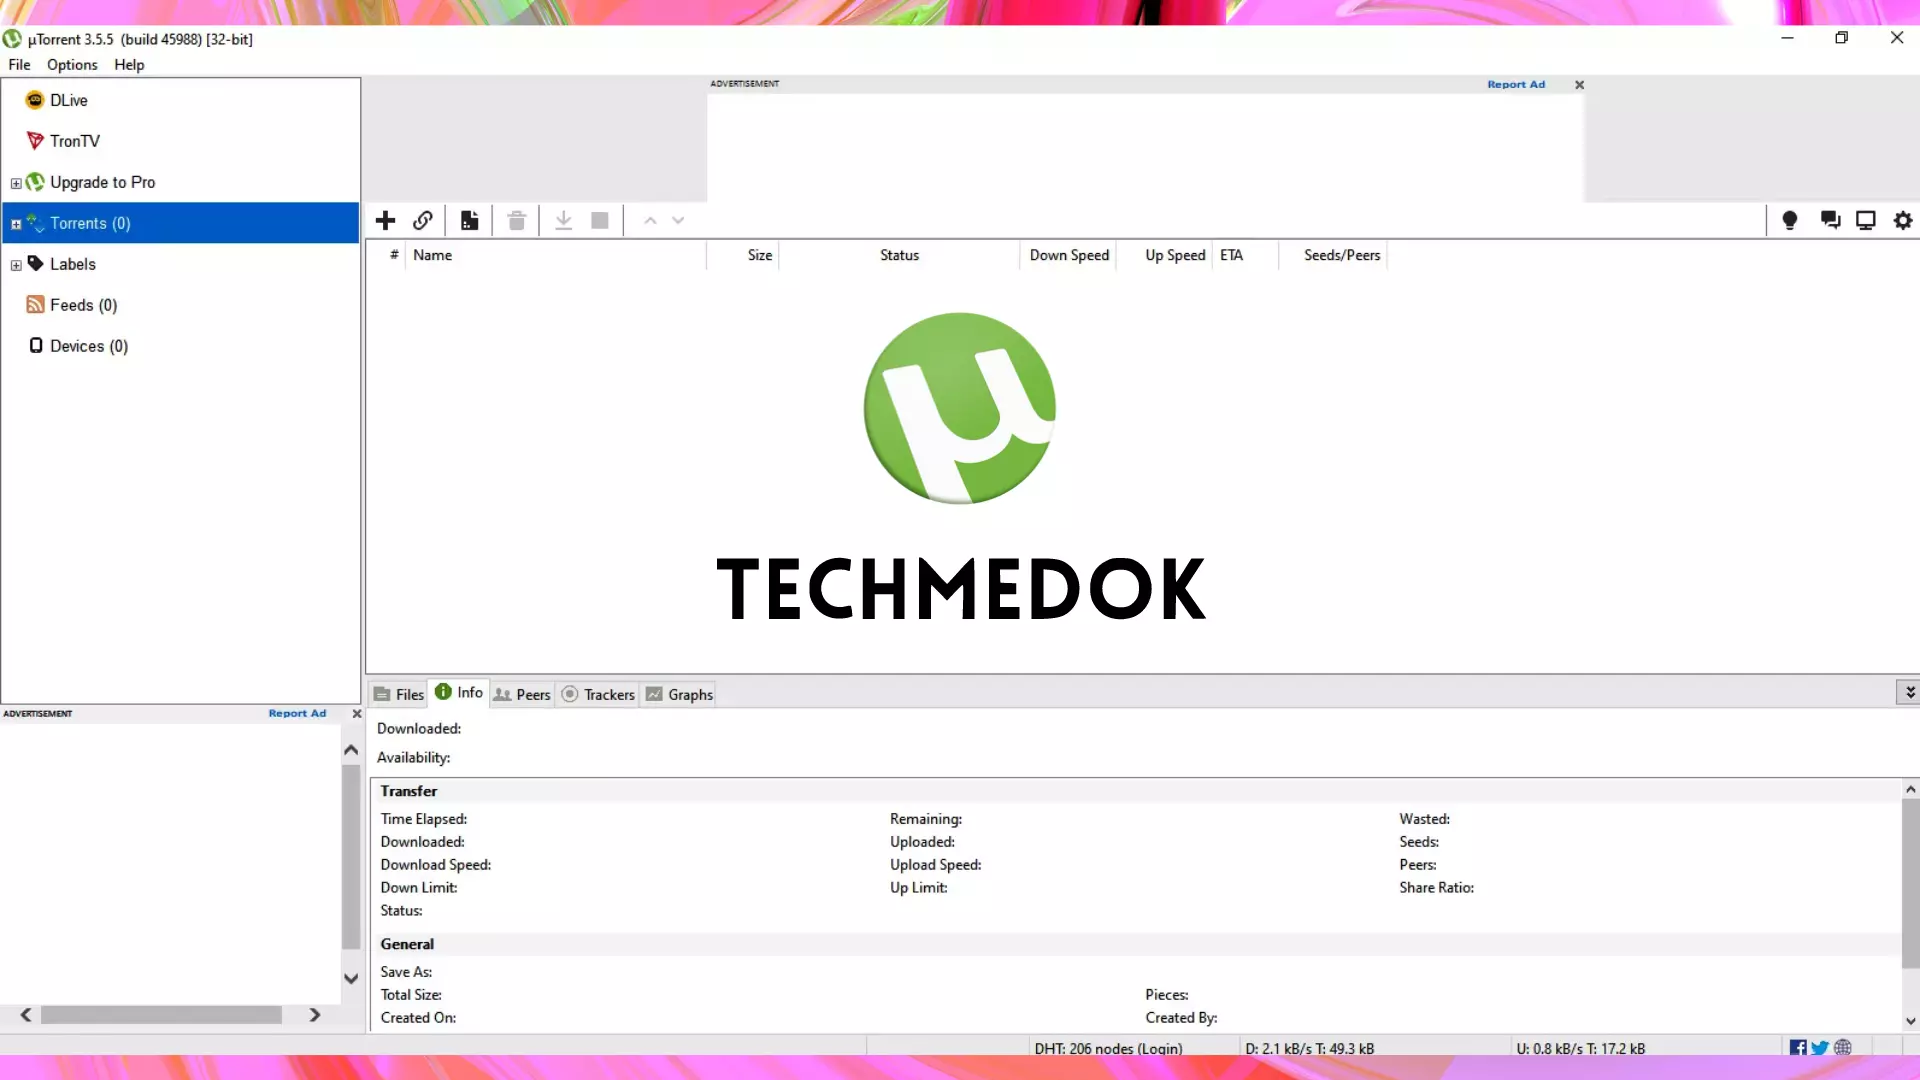The width and height of the screenshot is (1920, 1080).
Task: Click sidebar ad scroll left arrow
Action: point(26,1015)
